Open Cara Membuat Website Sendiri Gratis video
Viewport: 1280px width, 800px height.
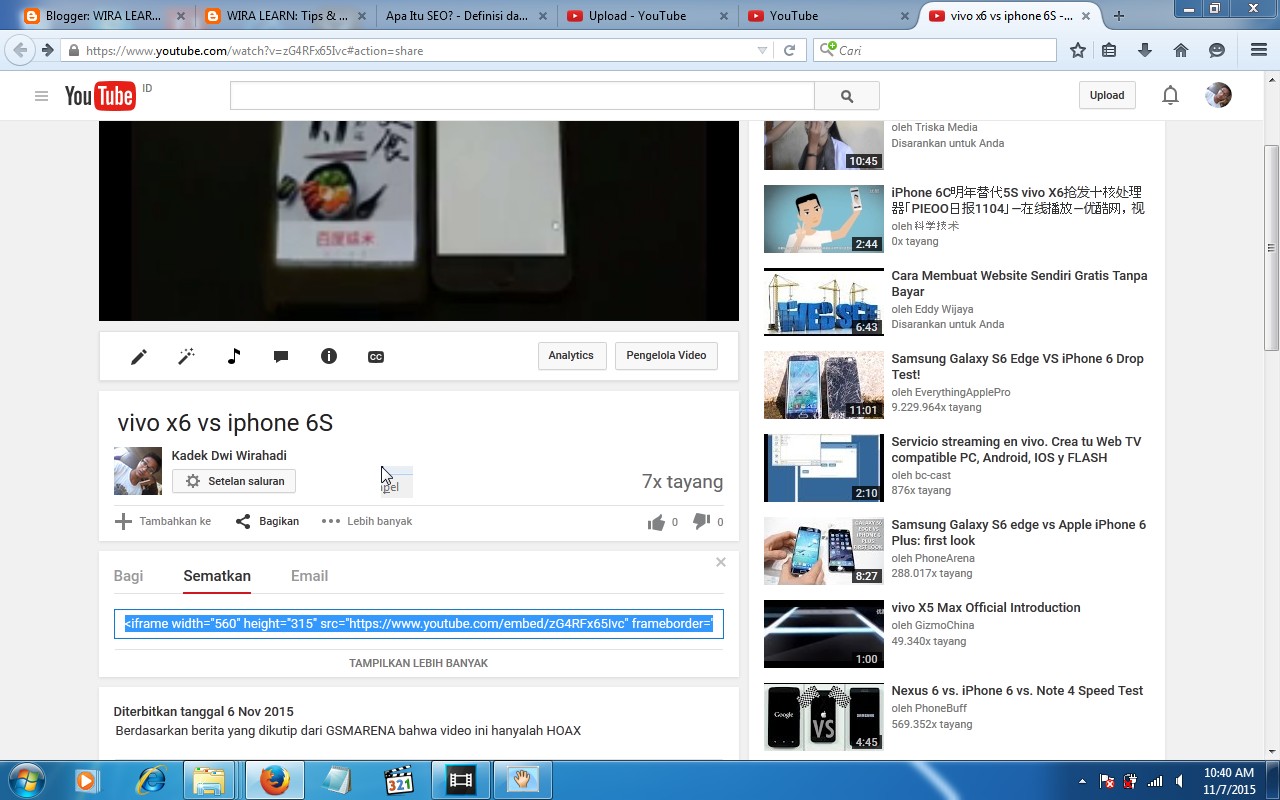tap(1019, 283)
